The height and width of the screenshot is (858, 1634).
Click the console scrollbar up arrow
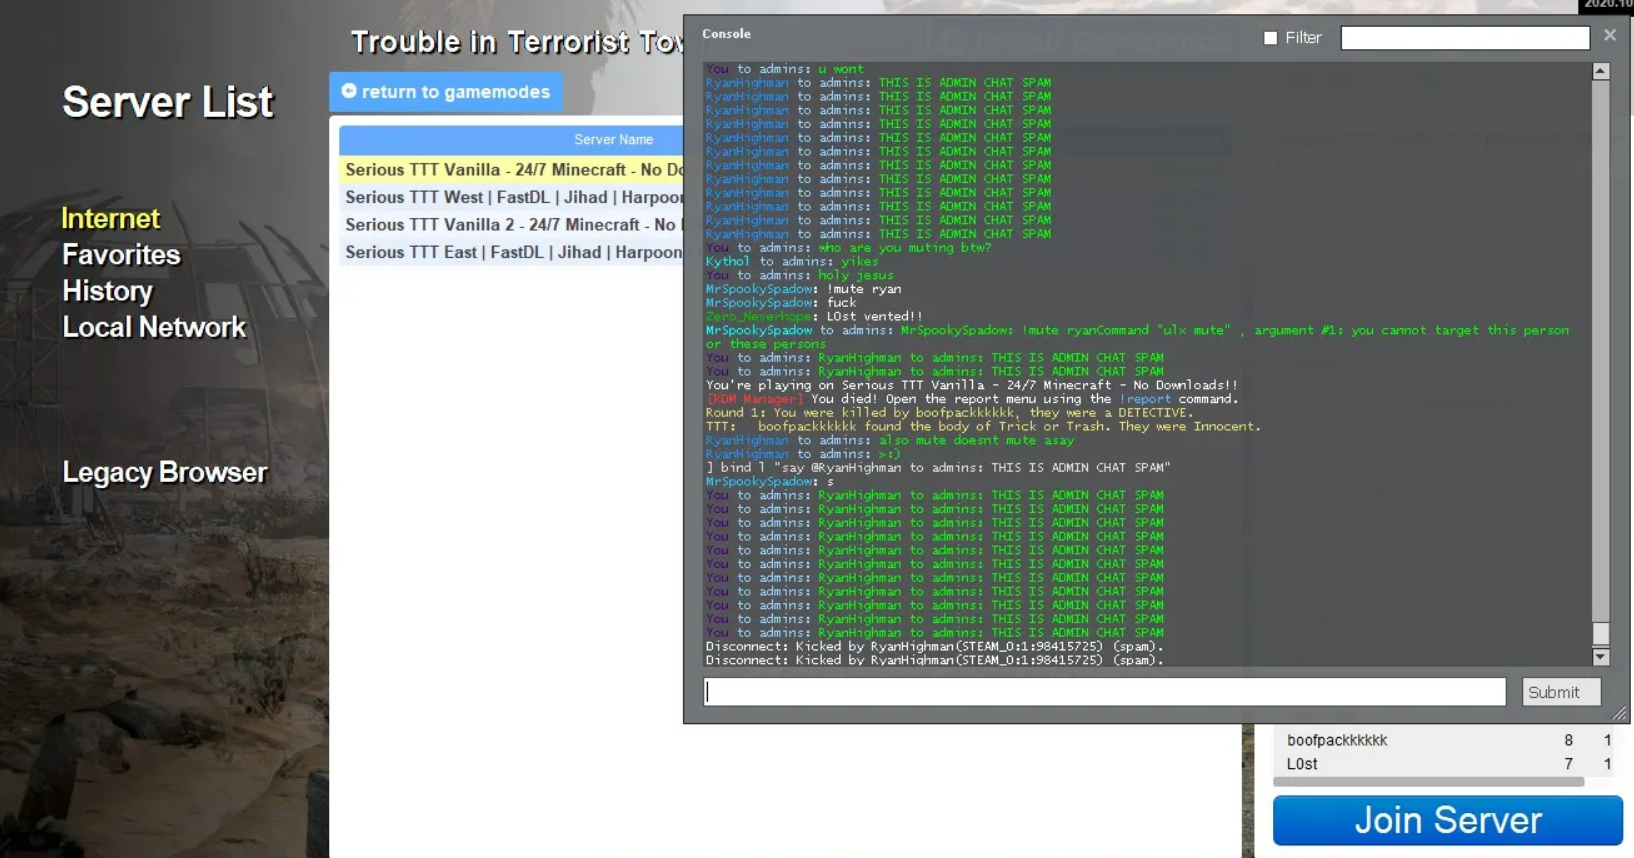pyautogui.click(x=1600, y=72)
